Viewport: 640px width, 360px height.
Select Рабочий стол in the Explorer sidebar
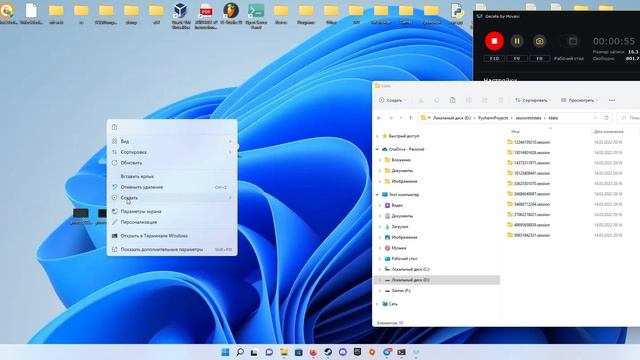click(x=404, y=258)
